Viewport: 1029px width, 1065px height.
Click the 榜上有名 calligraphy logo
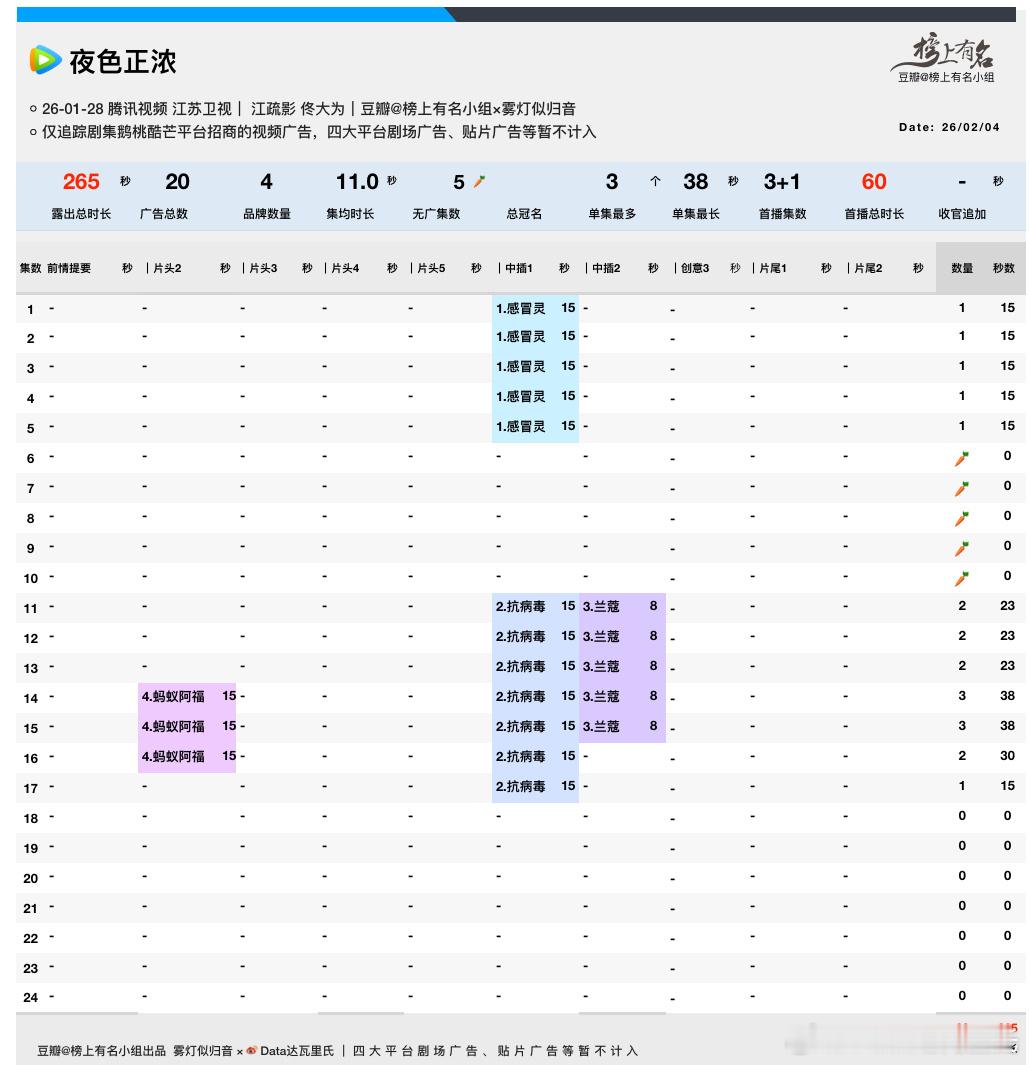[x=945, y=52]
